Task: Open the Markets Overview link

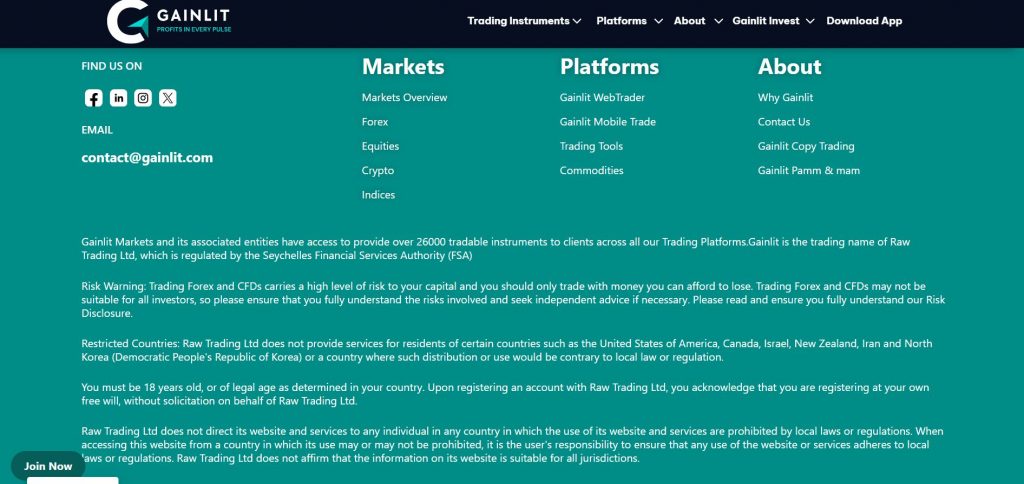Action: click(404, 98)
